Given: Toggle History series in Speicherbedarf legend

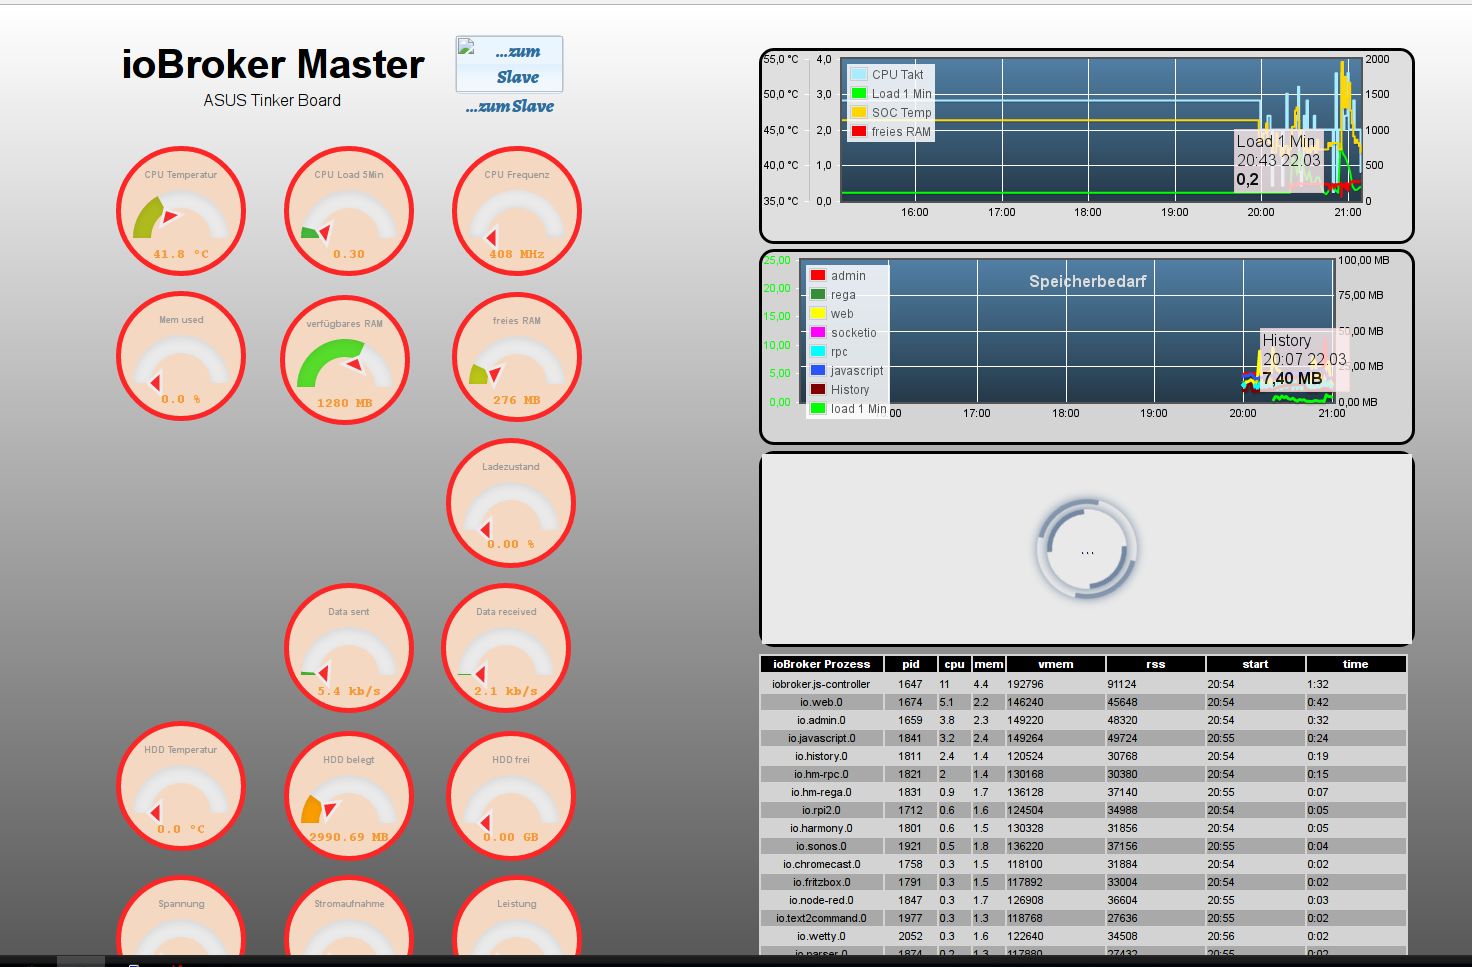Looking at the screenshot, I should pos(840,390).
